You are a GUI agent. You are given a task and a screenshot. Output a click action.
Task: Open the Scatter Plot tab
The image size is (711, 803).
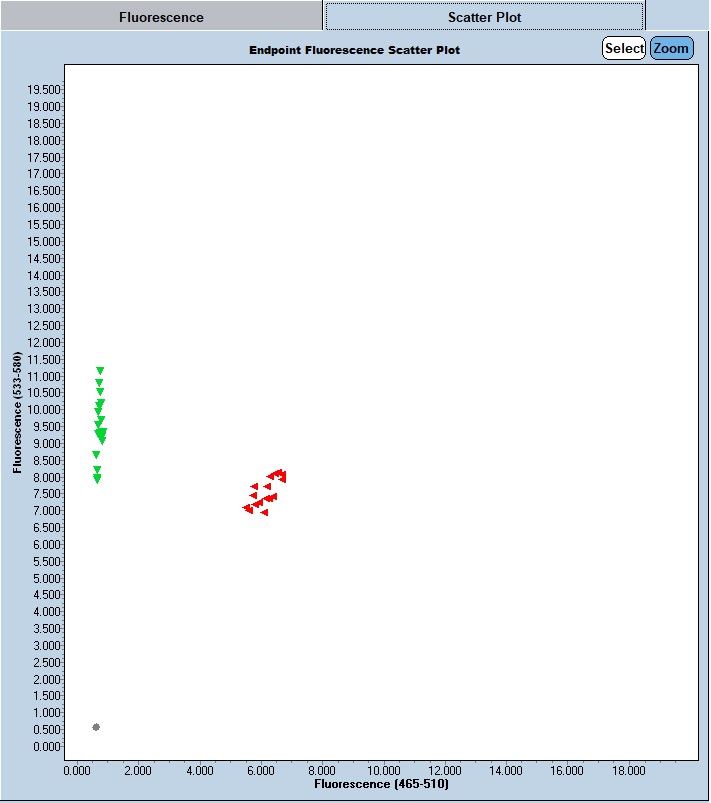pyautogui.click(x=484, y=17)
